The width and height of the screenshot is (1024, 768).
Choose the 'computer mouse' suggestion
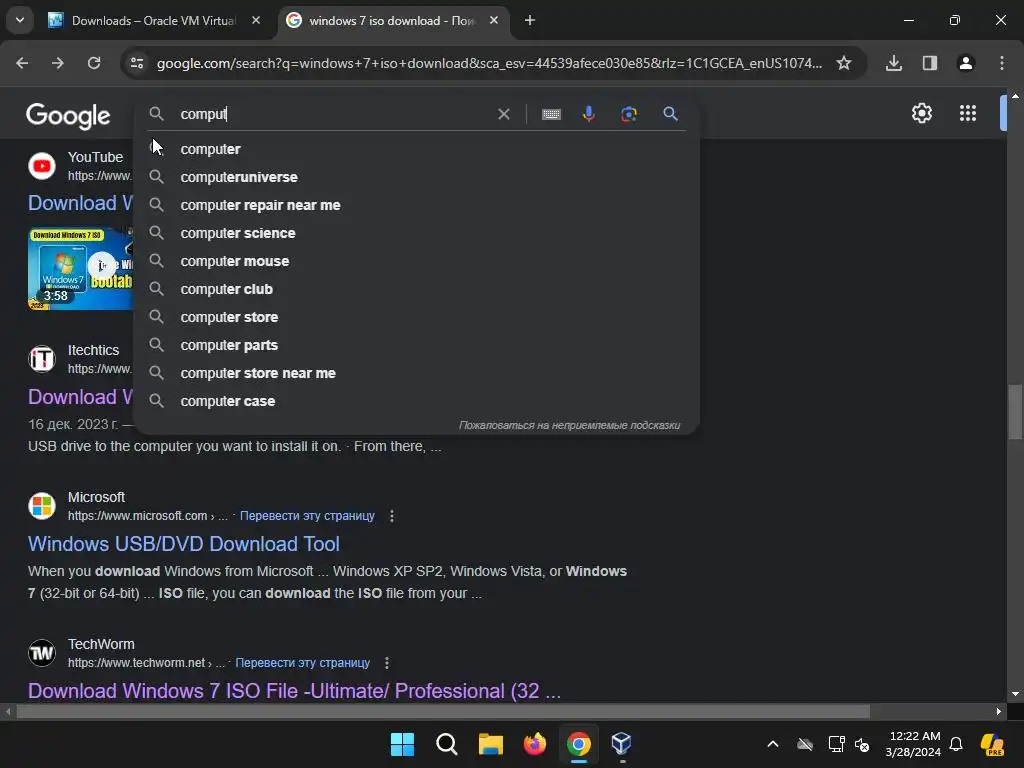pos(416,261)
